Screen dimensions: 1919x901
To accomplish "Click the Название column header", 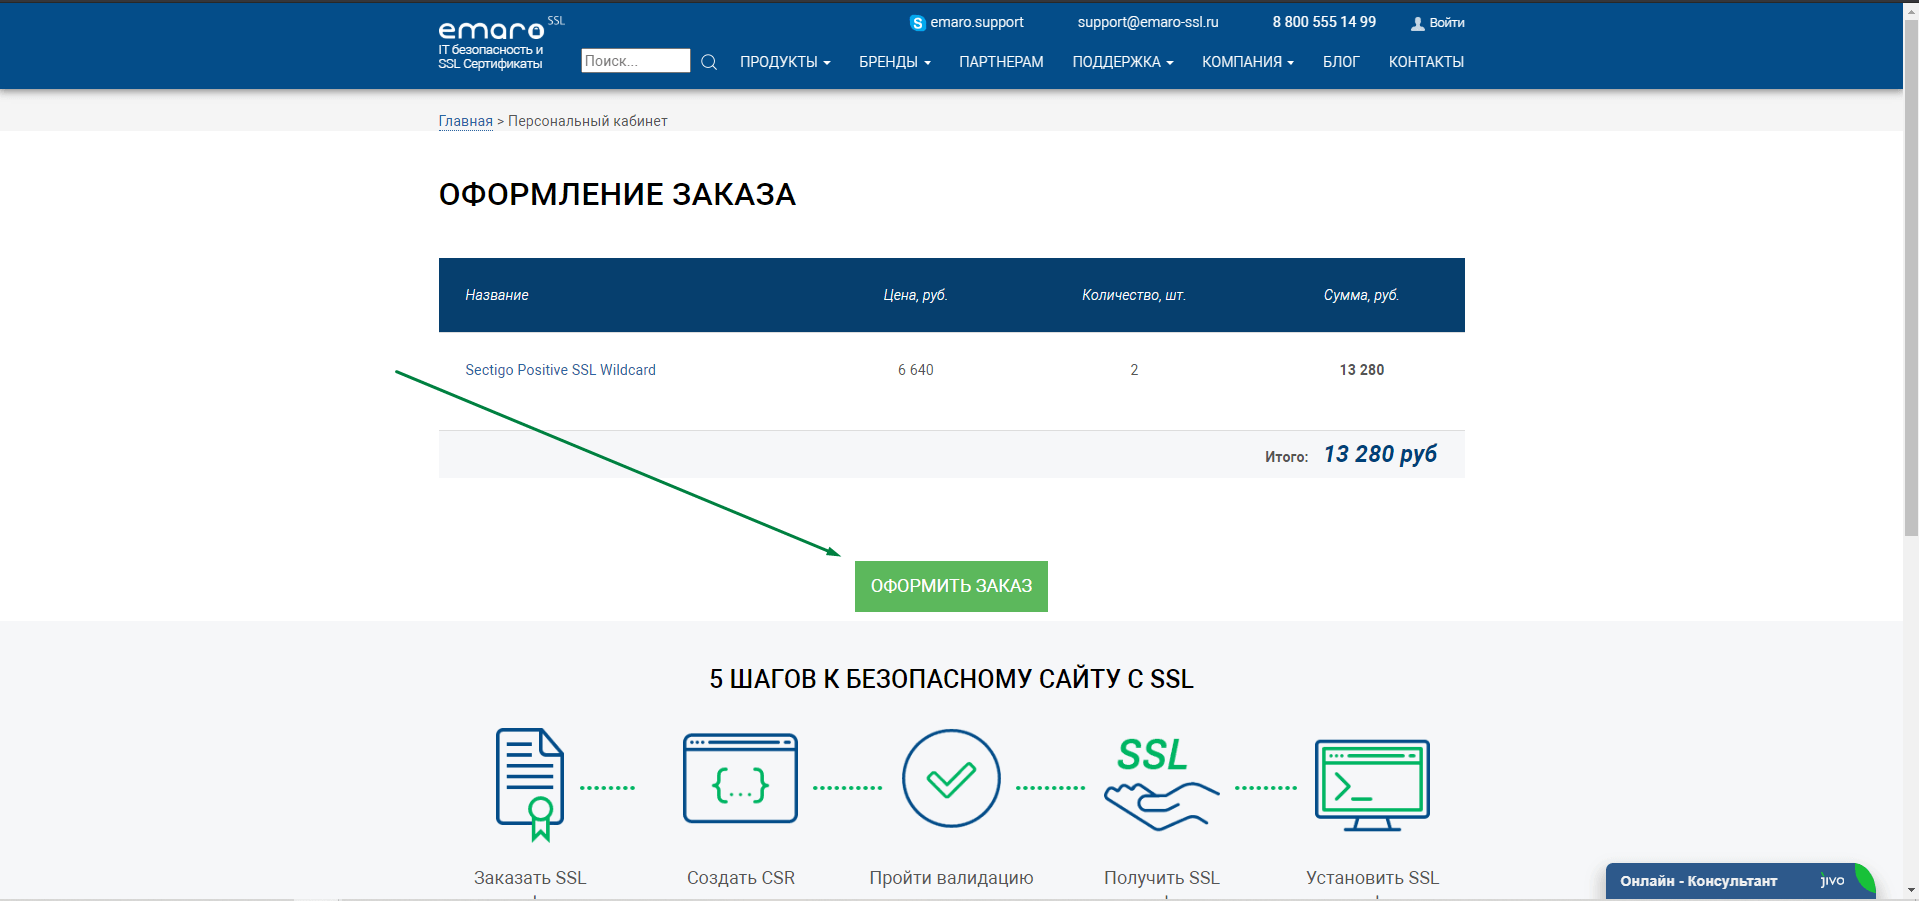I will [497, 295].
